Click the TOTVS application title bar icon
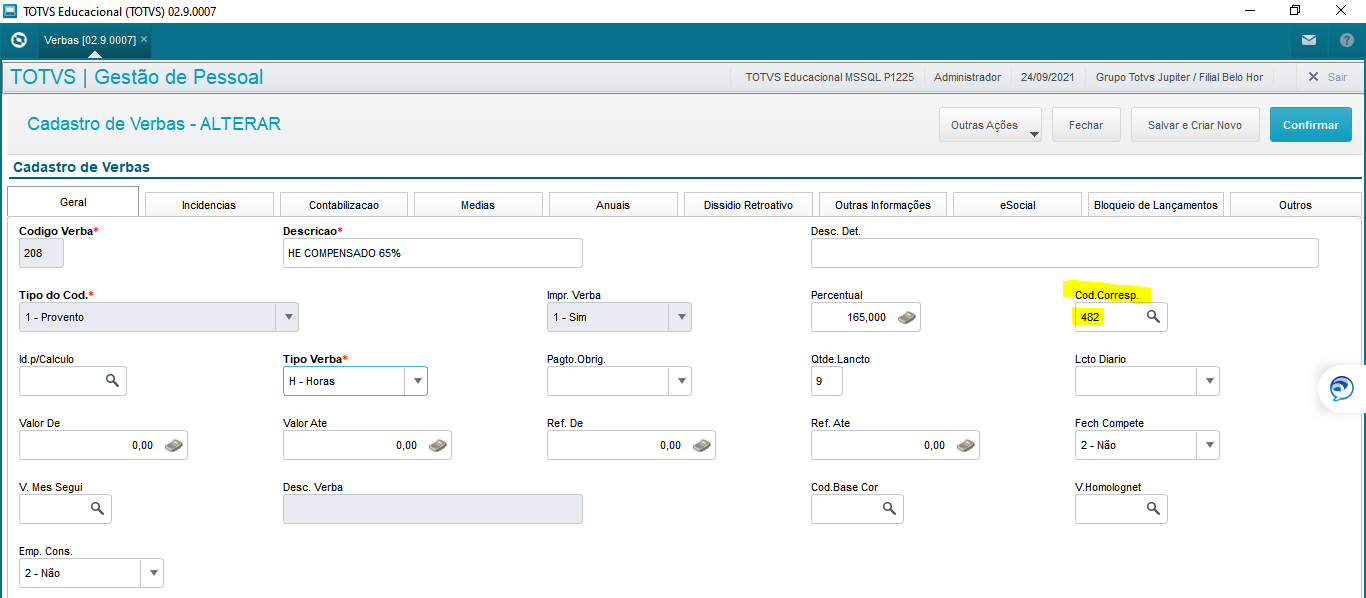Screen dimensions: 1366x598 (11, 11)
